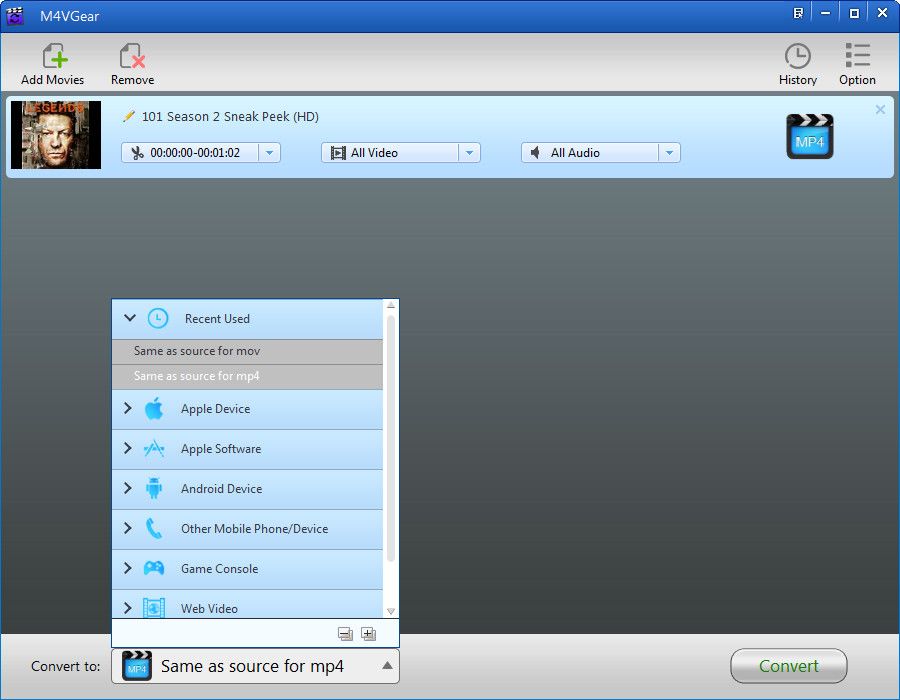Maximize the M4VGear window
The width and height of the screenshot is (900, 700).
pos(854,13)
